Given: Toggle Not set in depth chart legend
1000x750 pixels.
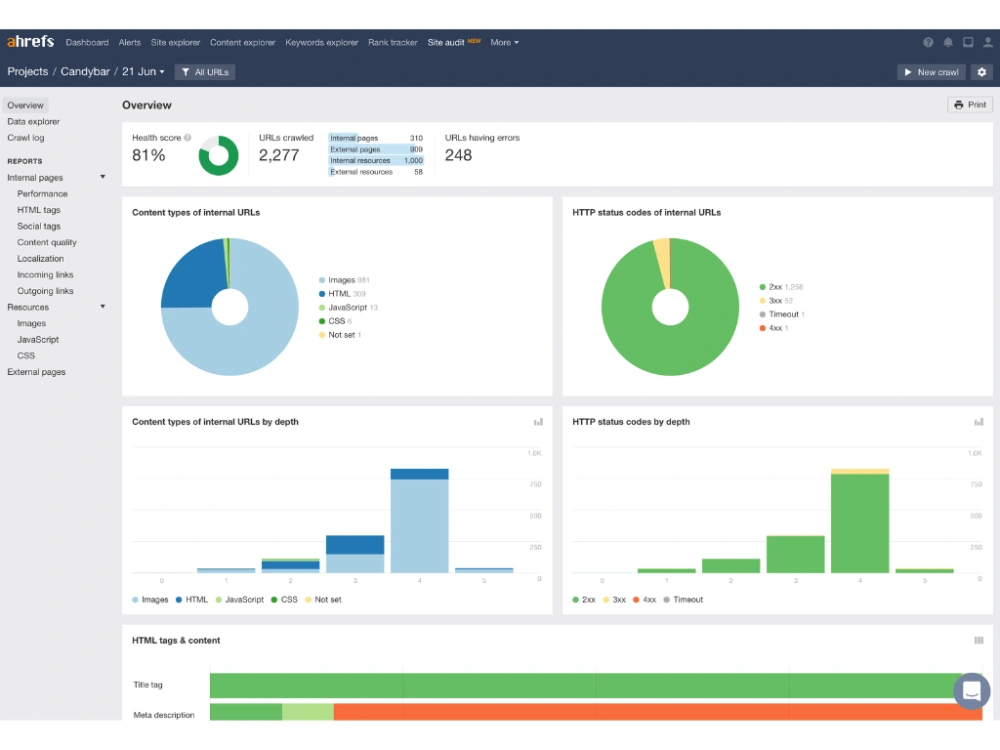Looking at the screenshot, I should (x=323, y=599).
